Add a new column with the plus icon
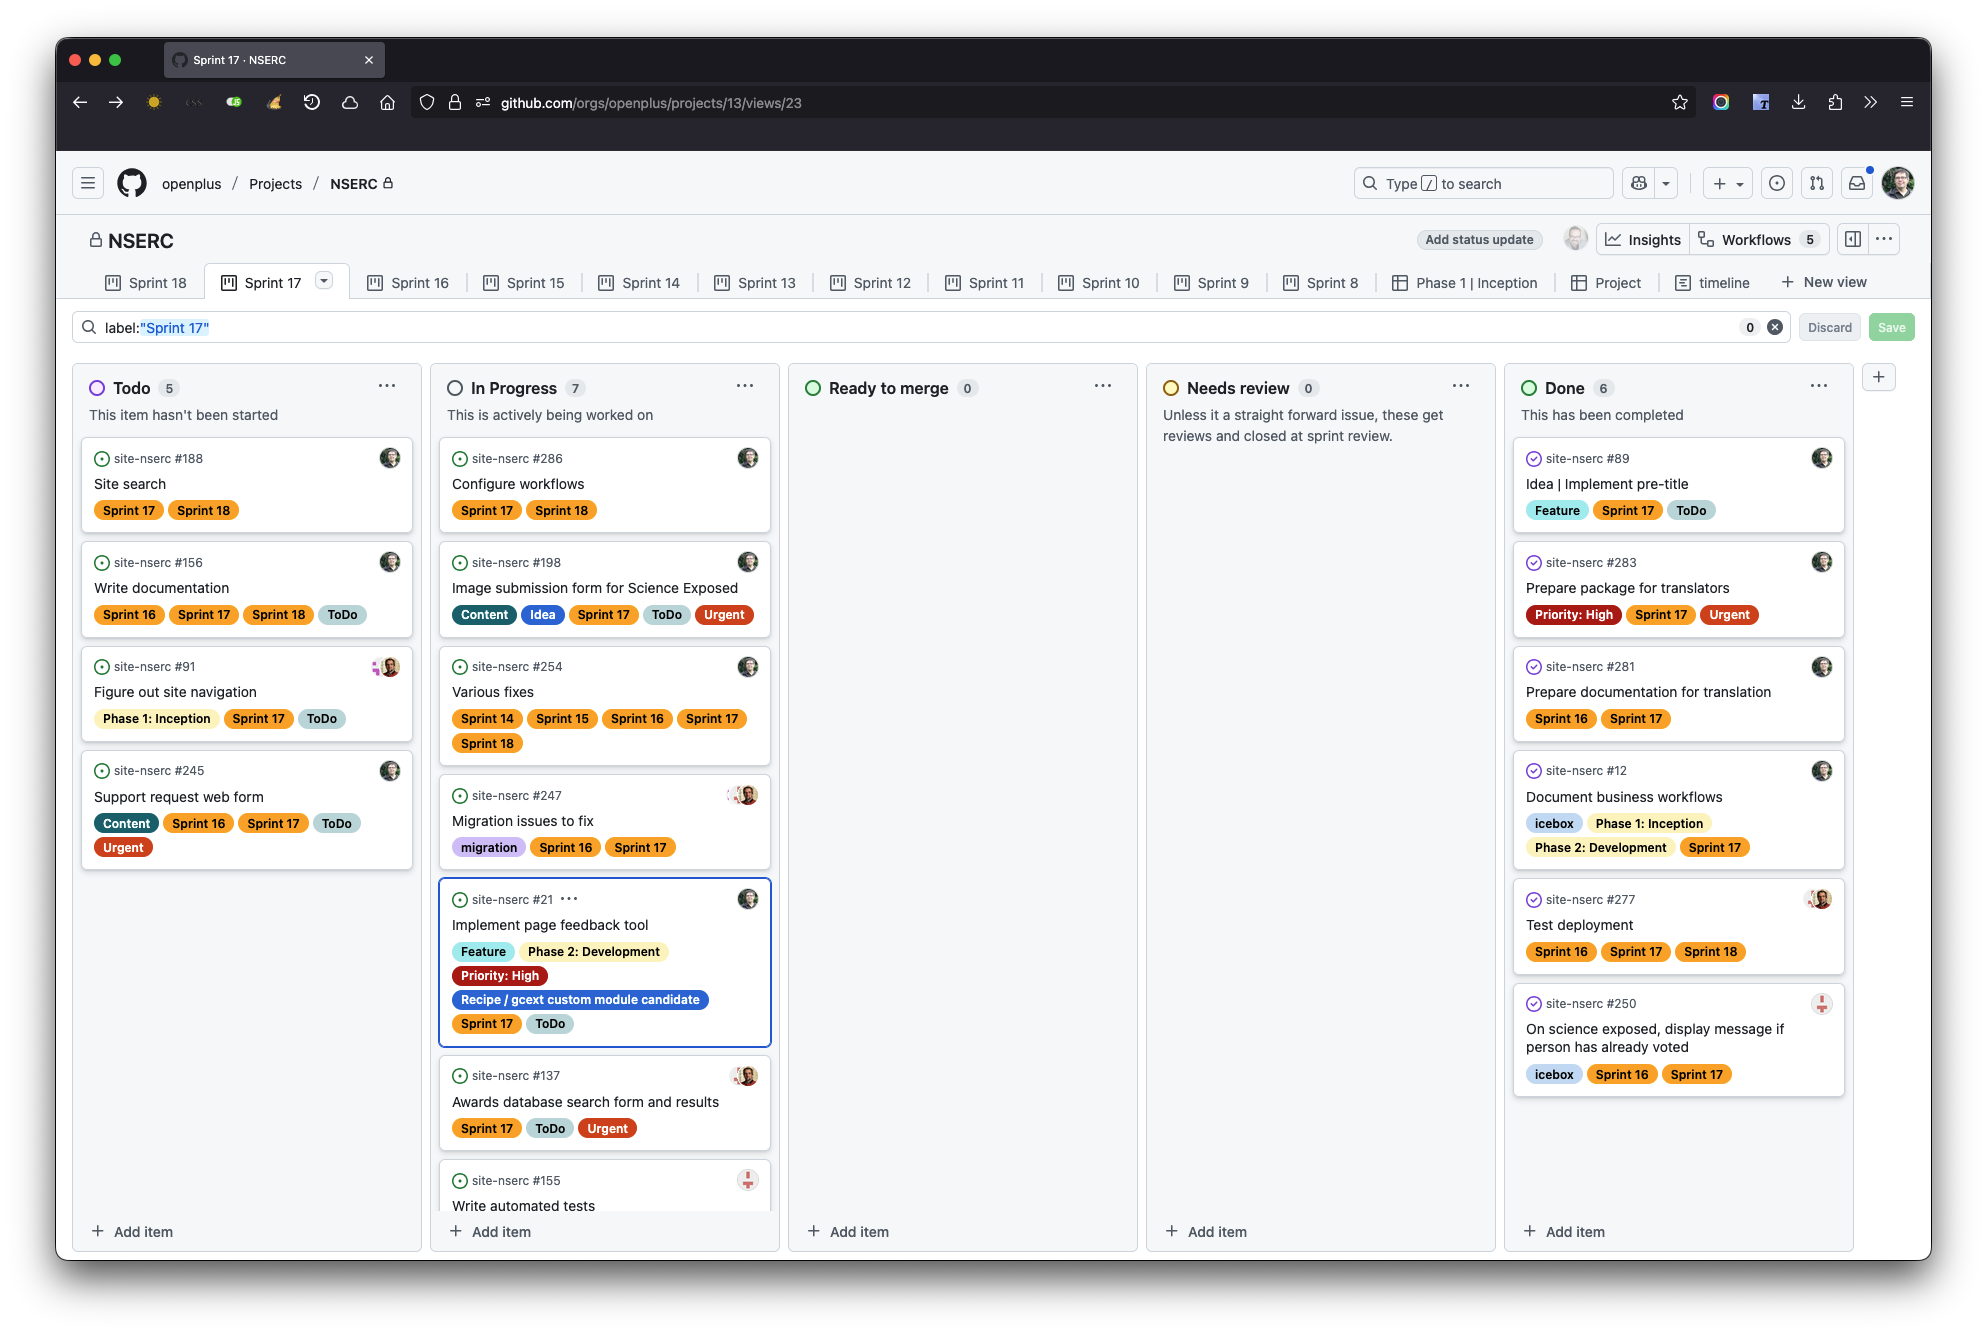The width and height of the screenshot is (1987, 1334). 1879,377
